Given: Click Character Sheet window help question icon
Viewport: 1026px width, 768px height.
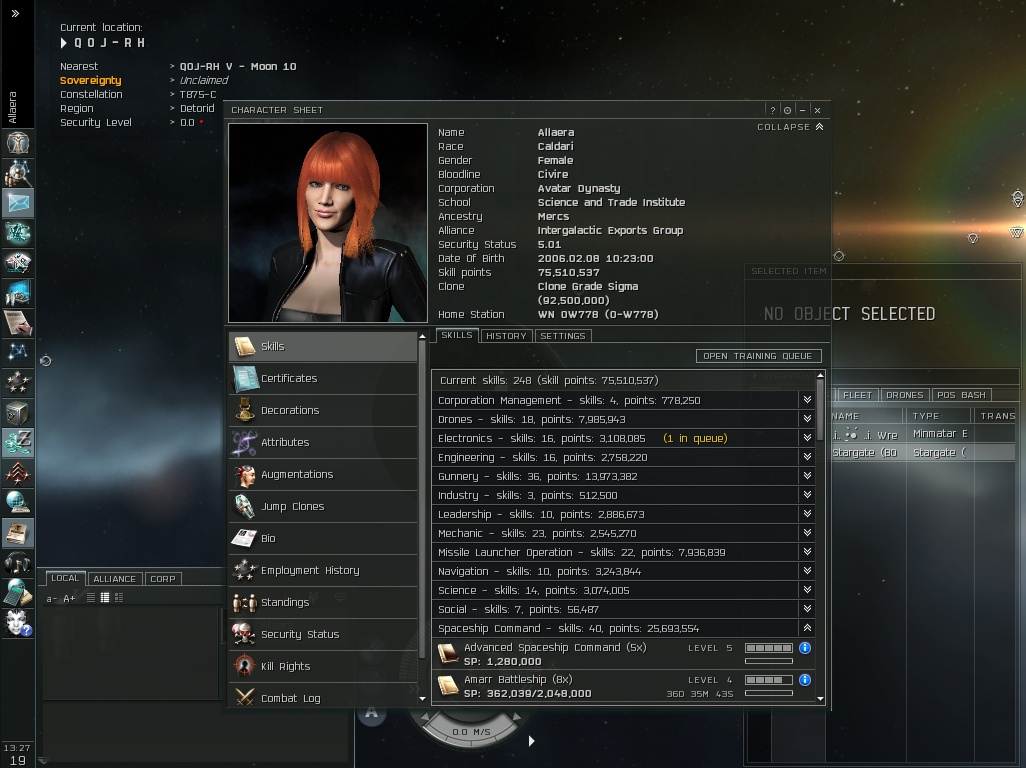Looking at the screenshot, I should pos(773,111).
